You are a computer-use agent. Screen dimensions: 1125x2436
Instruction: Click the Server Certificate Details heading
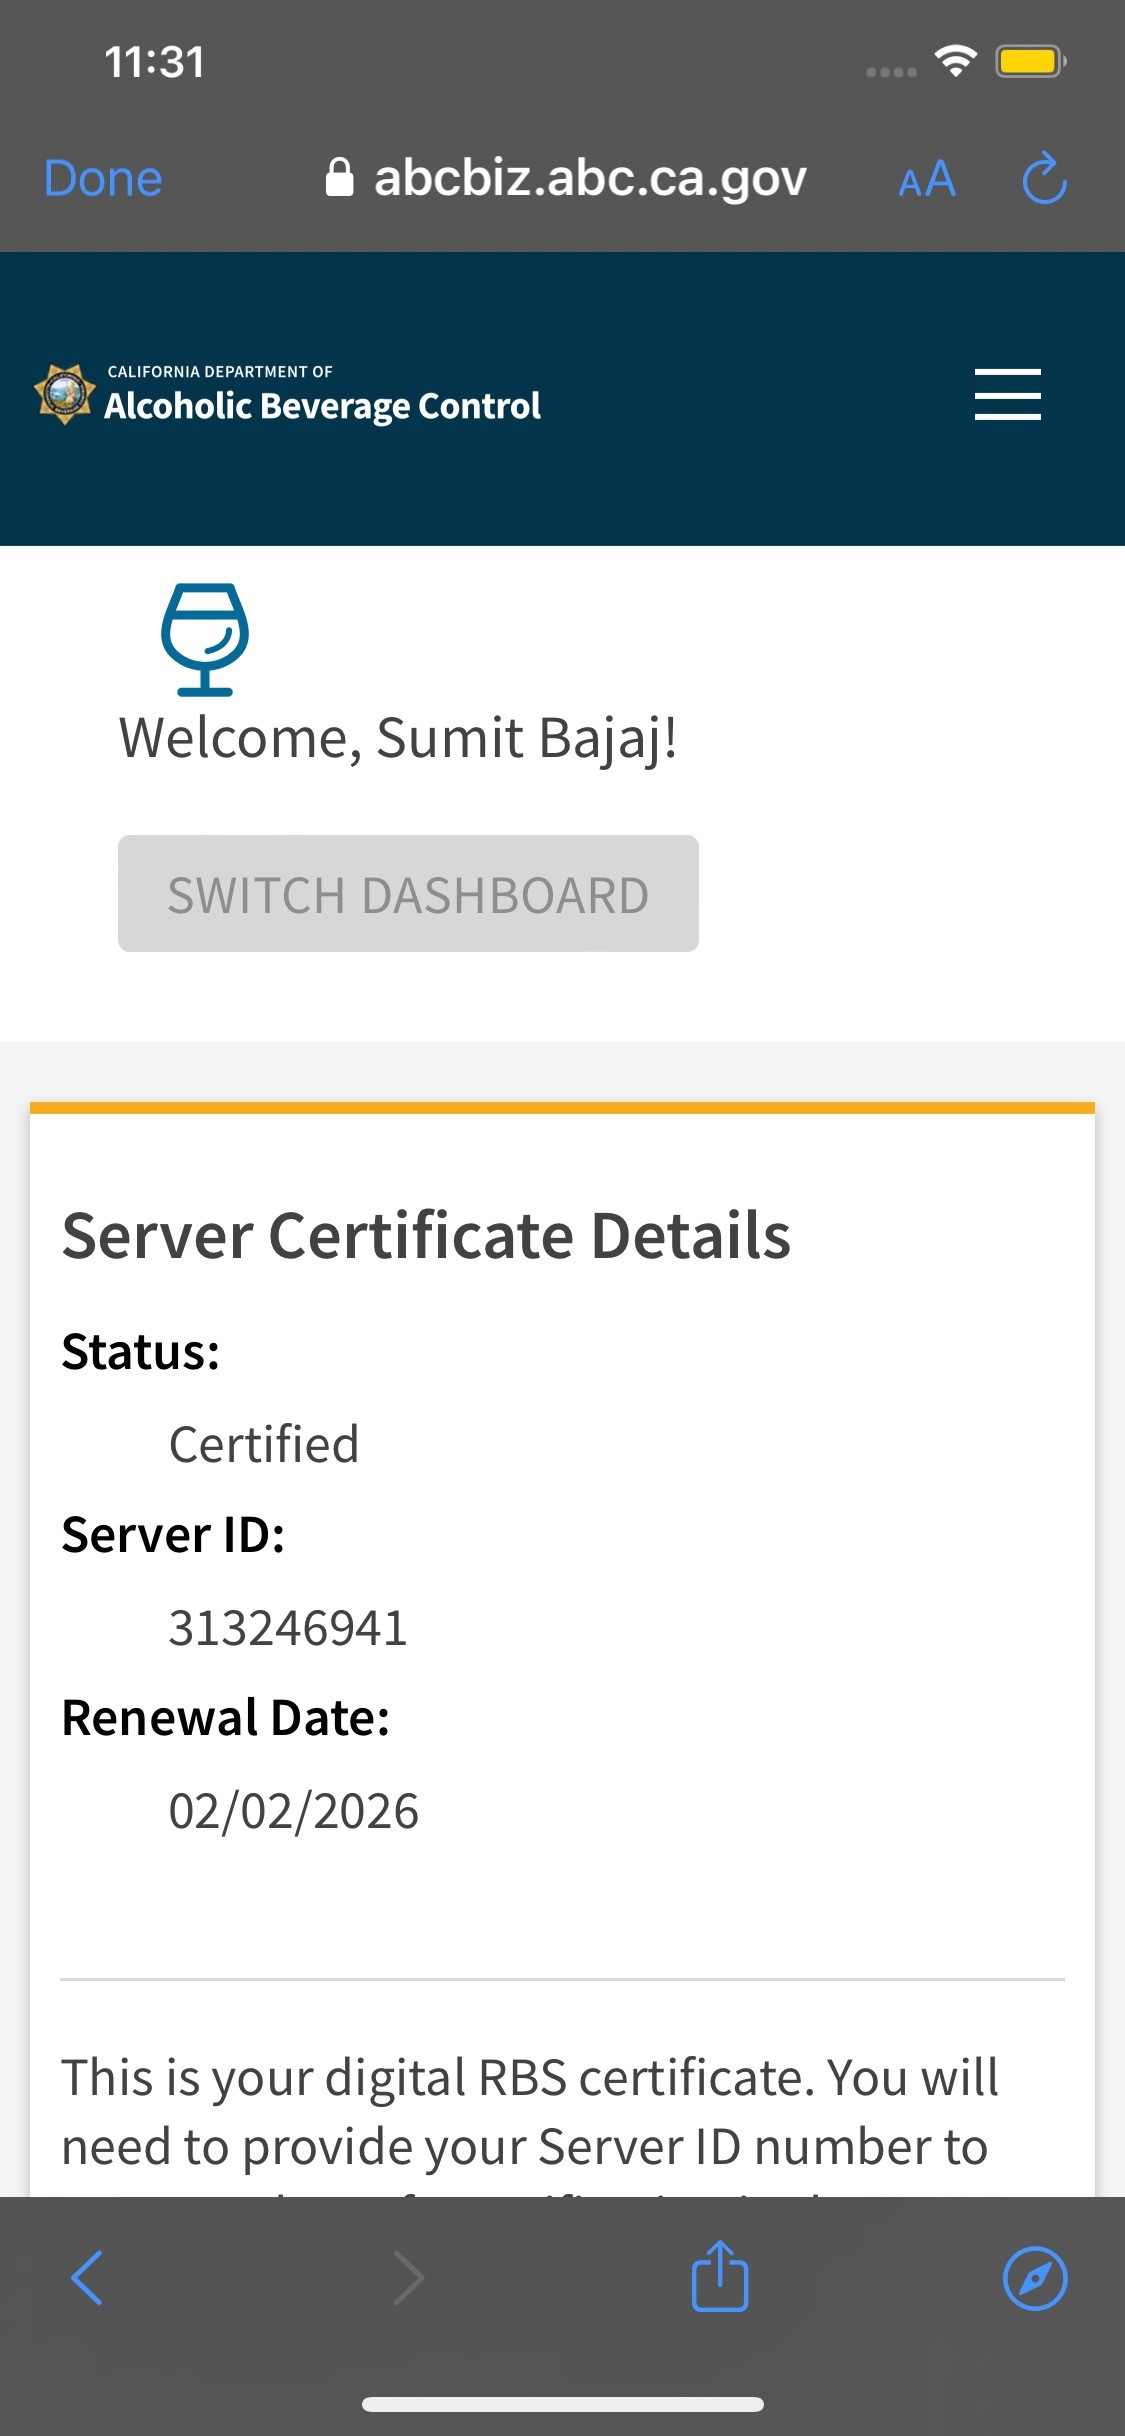[x=426, y=1236]
